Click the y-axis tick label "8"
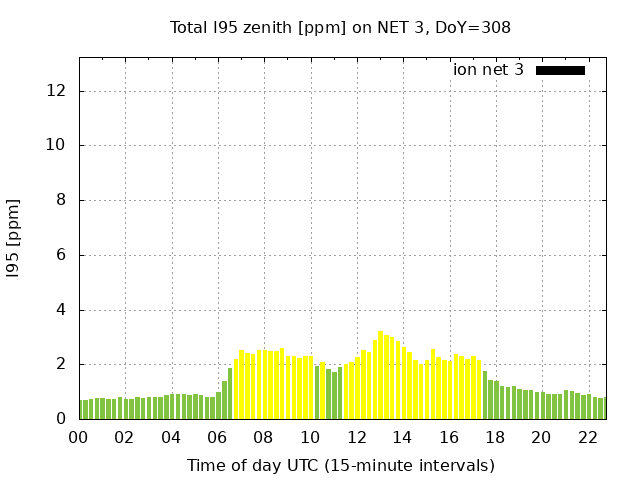 [x=61, y=200]
